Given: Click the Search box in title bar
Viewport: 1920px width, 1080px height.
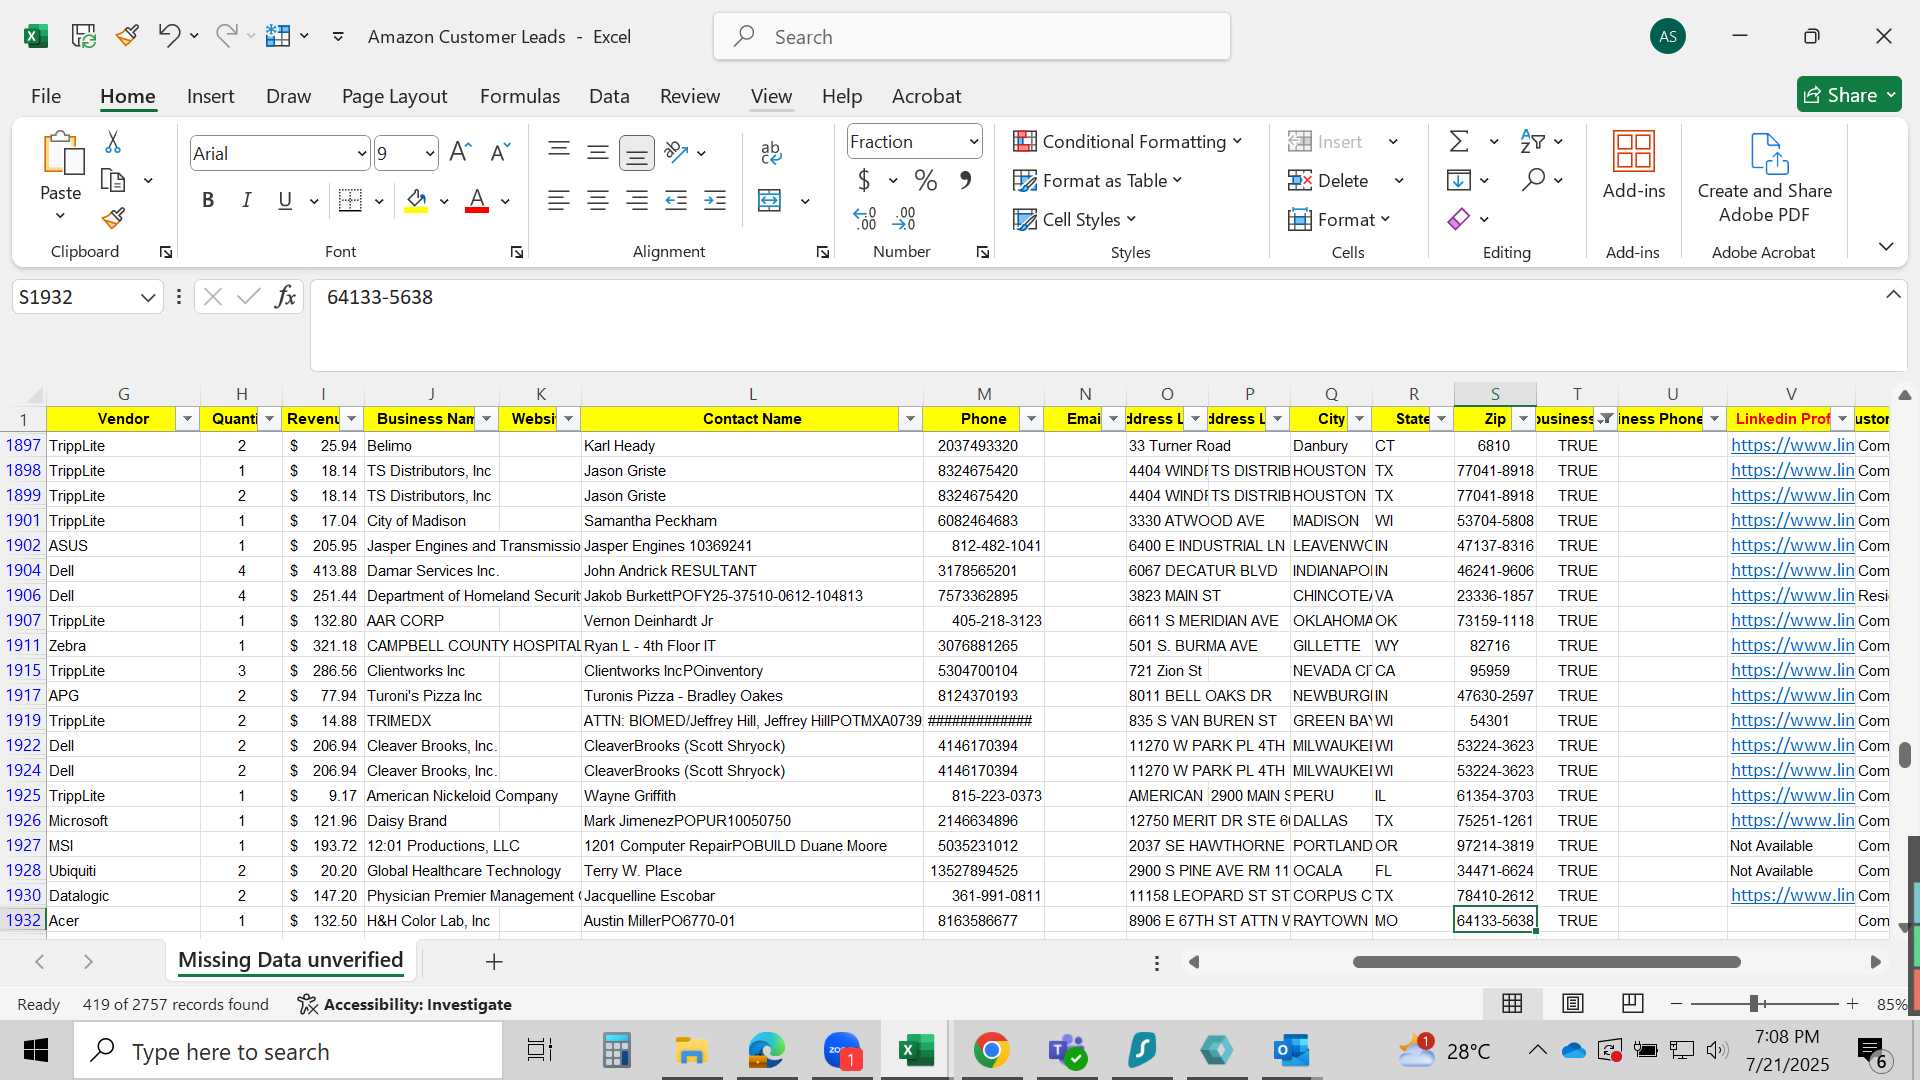Looking at the screenshot, I should click(972, 37).
